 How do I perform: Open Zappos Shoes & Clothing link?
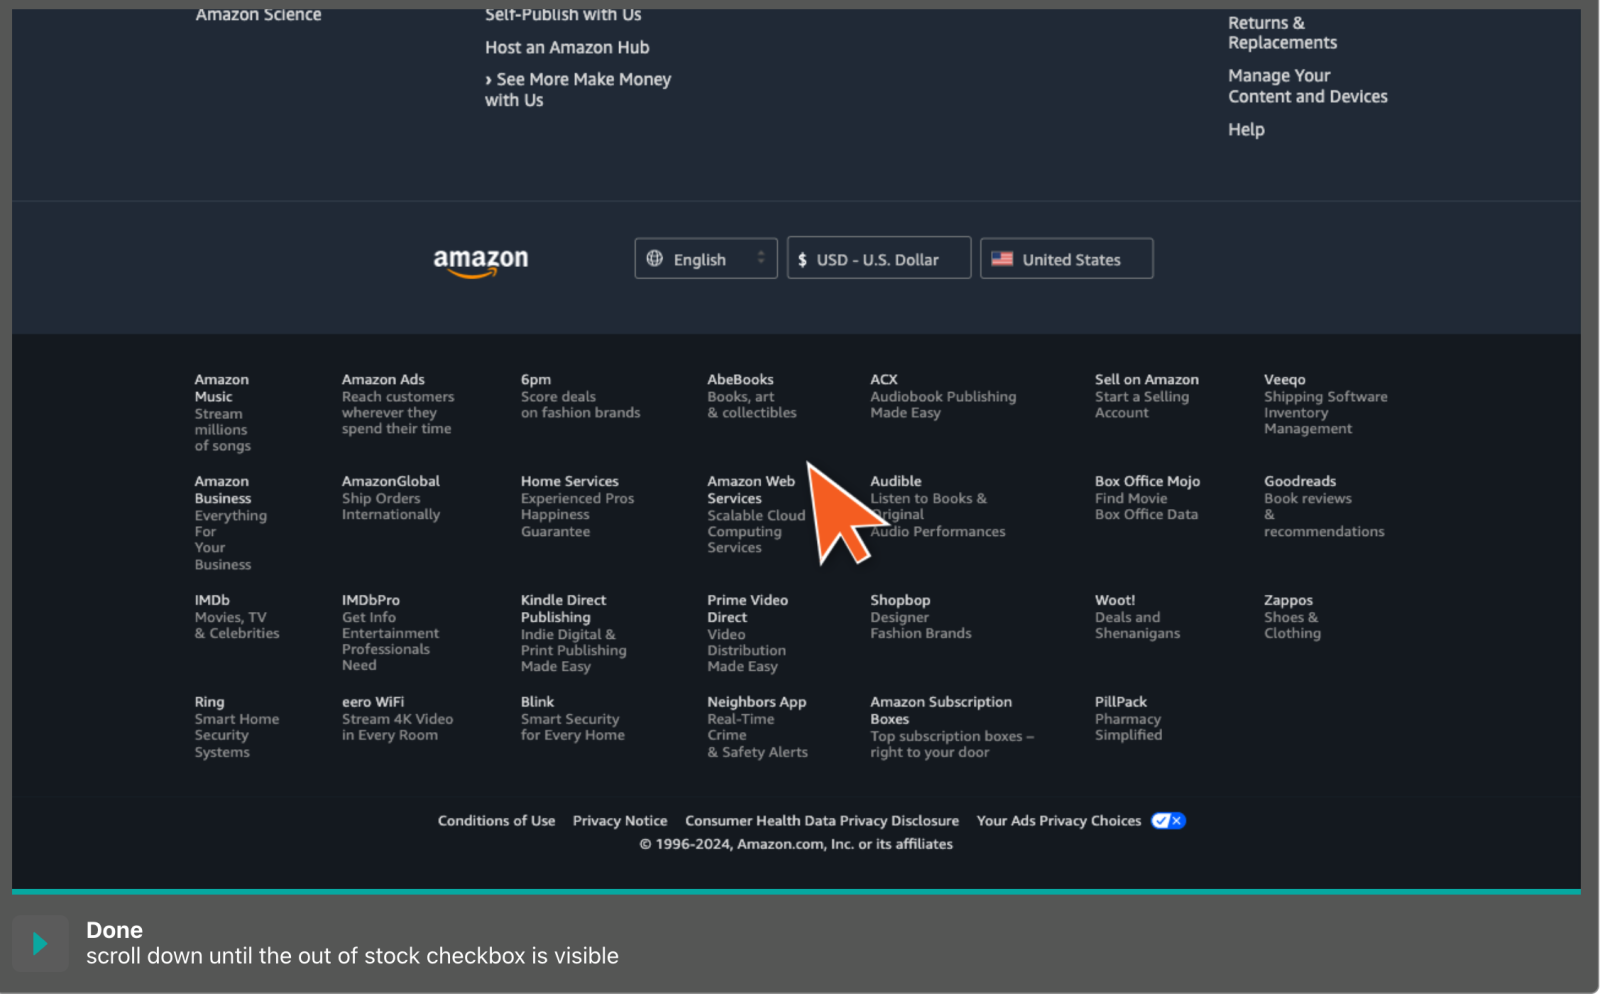[x=1292, y=617]
